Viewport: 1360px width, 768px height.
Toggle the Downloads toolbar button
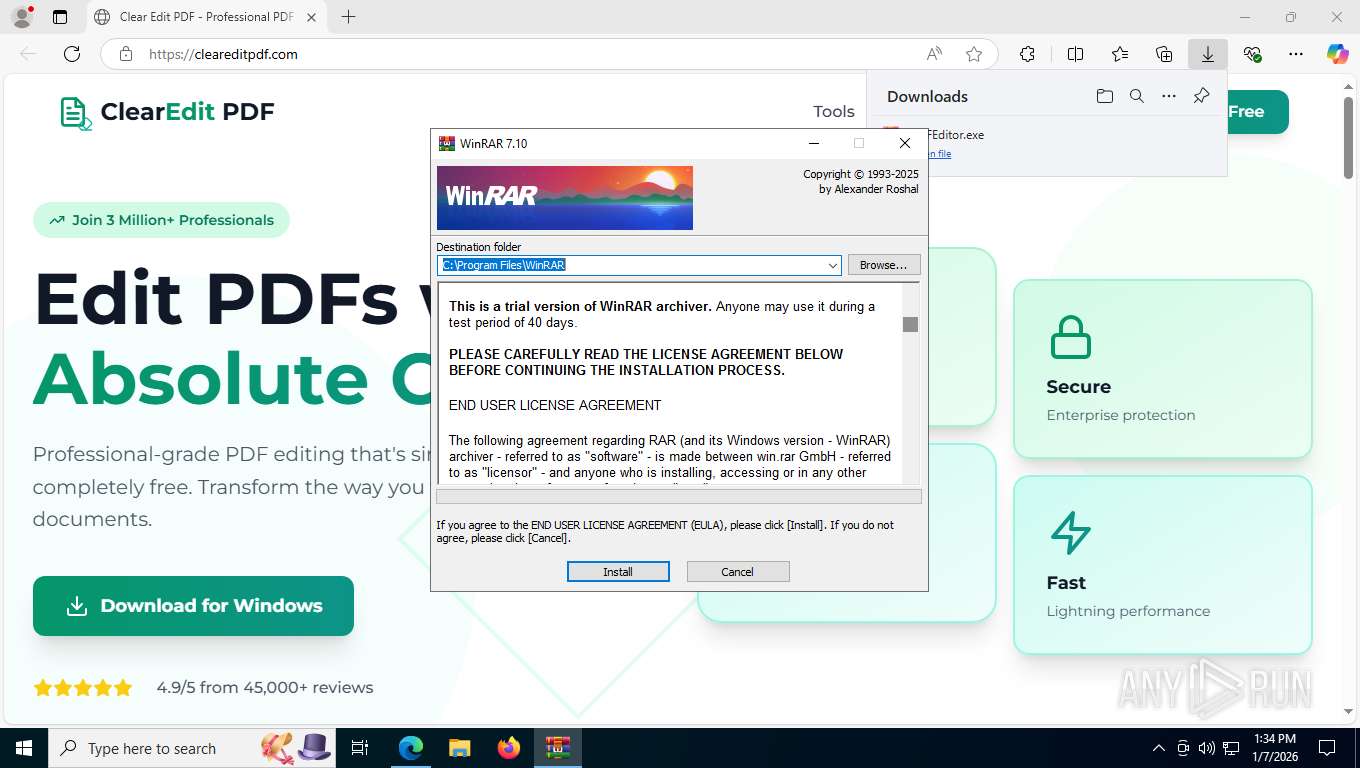coord(1208,54)
